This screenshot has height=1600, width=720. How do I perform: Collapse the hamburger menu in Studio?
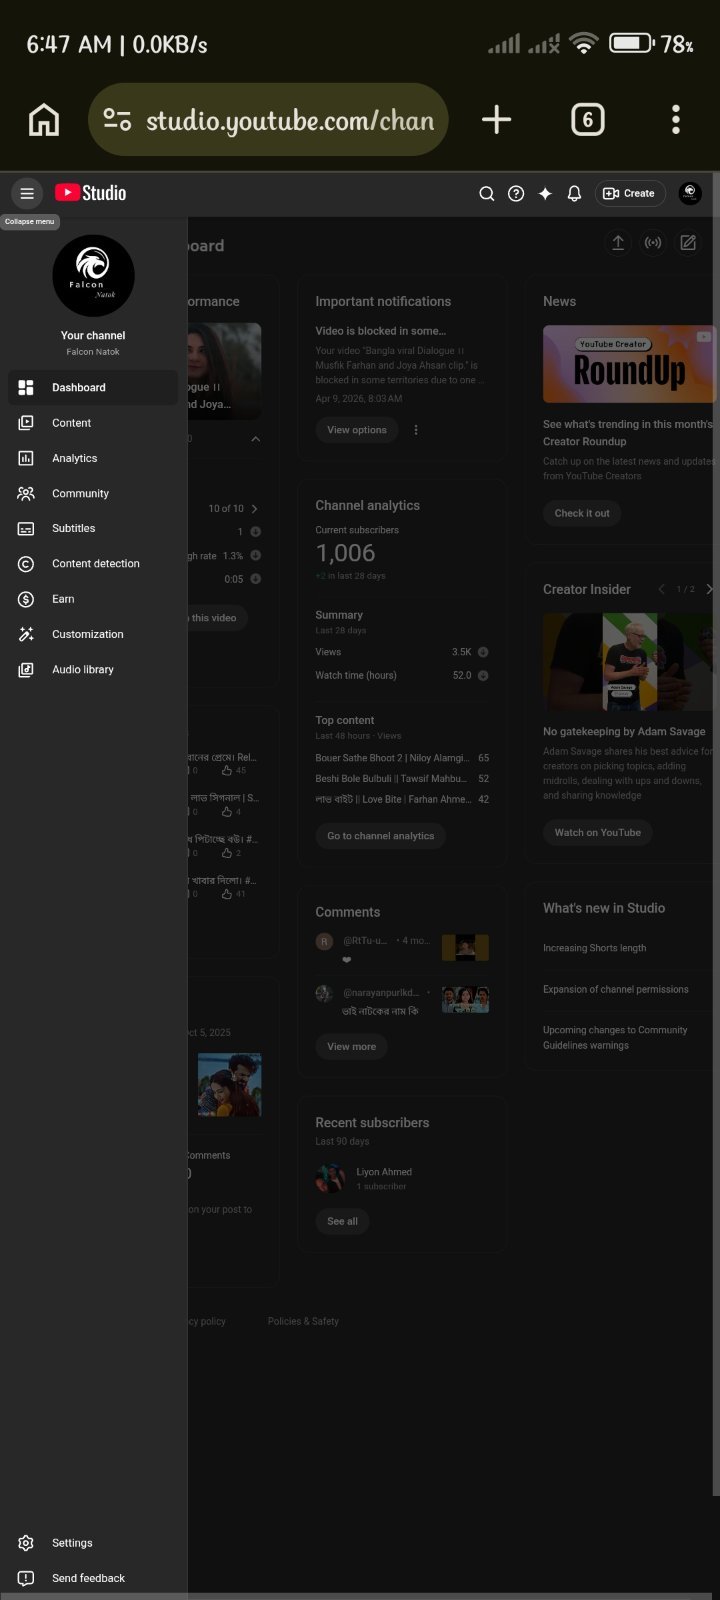pos(27,193)
